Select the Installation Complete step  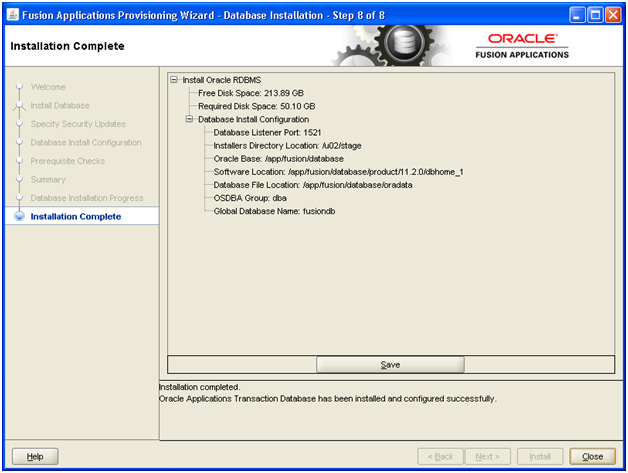(x=76, y=216)
